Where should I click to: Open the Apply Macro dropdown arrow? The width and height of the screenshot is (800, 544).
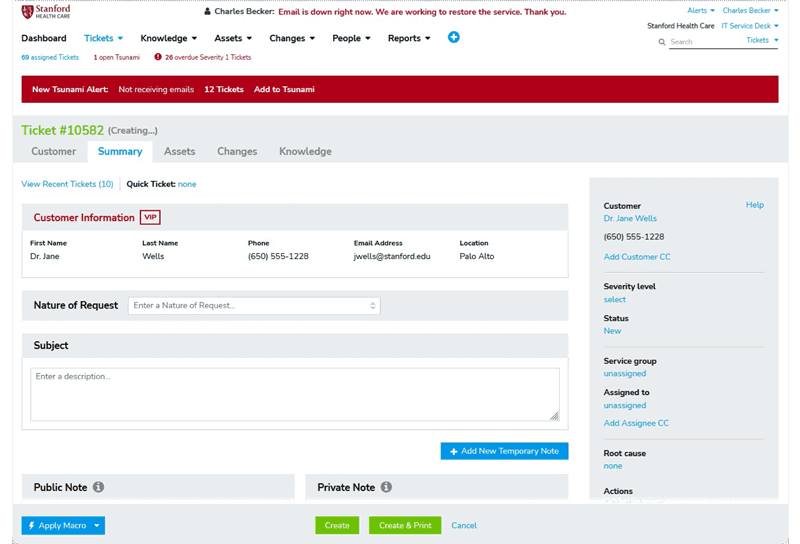click(96, 525)
